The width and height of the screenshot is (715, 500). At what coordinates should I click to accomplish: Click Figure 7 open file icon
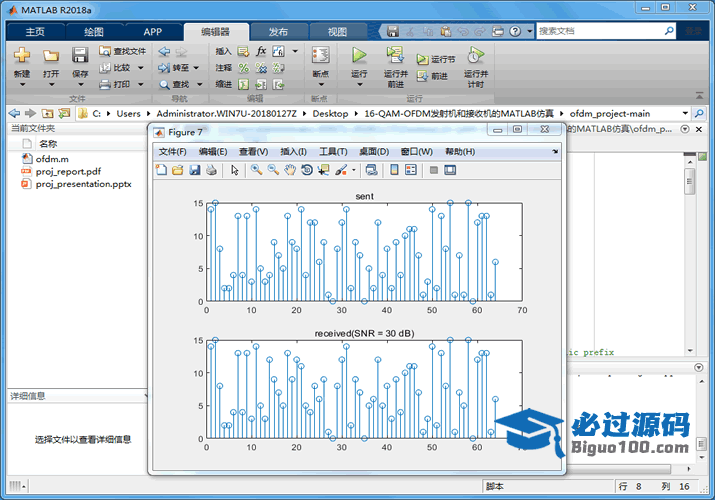(x=178, y=170)
